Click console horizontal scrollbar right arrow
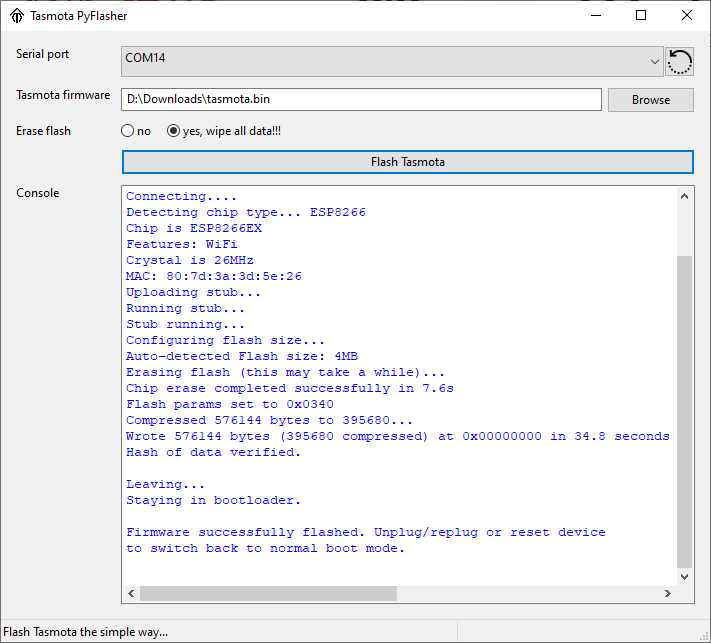This screenshot has height=643, width=711. point(667,593)
